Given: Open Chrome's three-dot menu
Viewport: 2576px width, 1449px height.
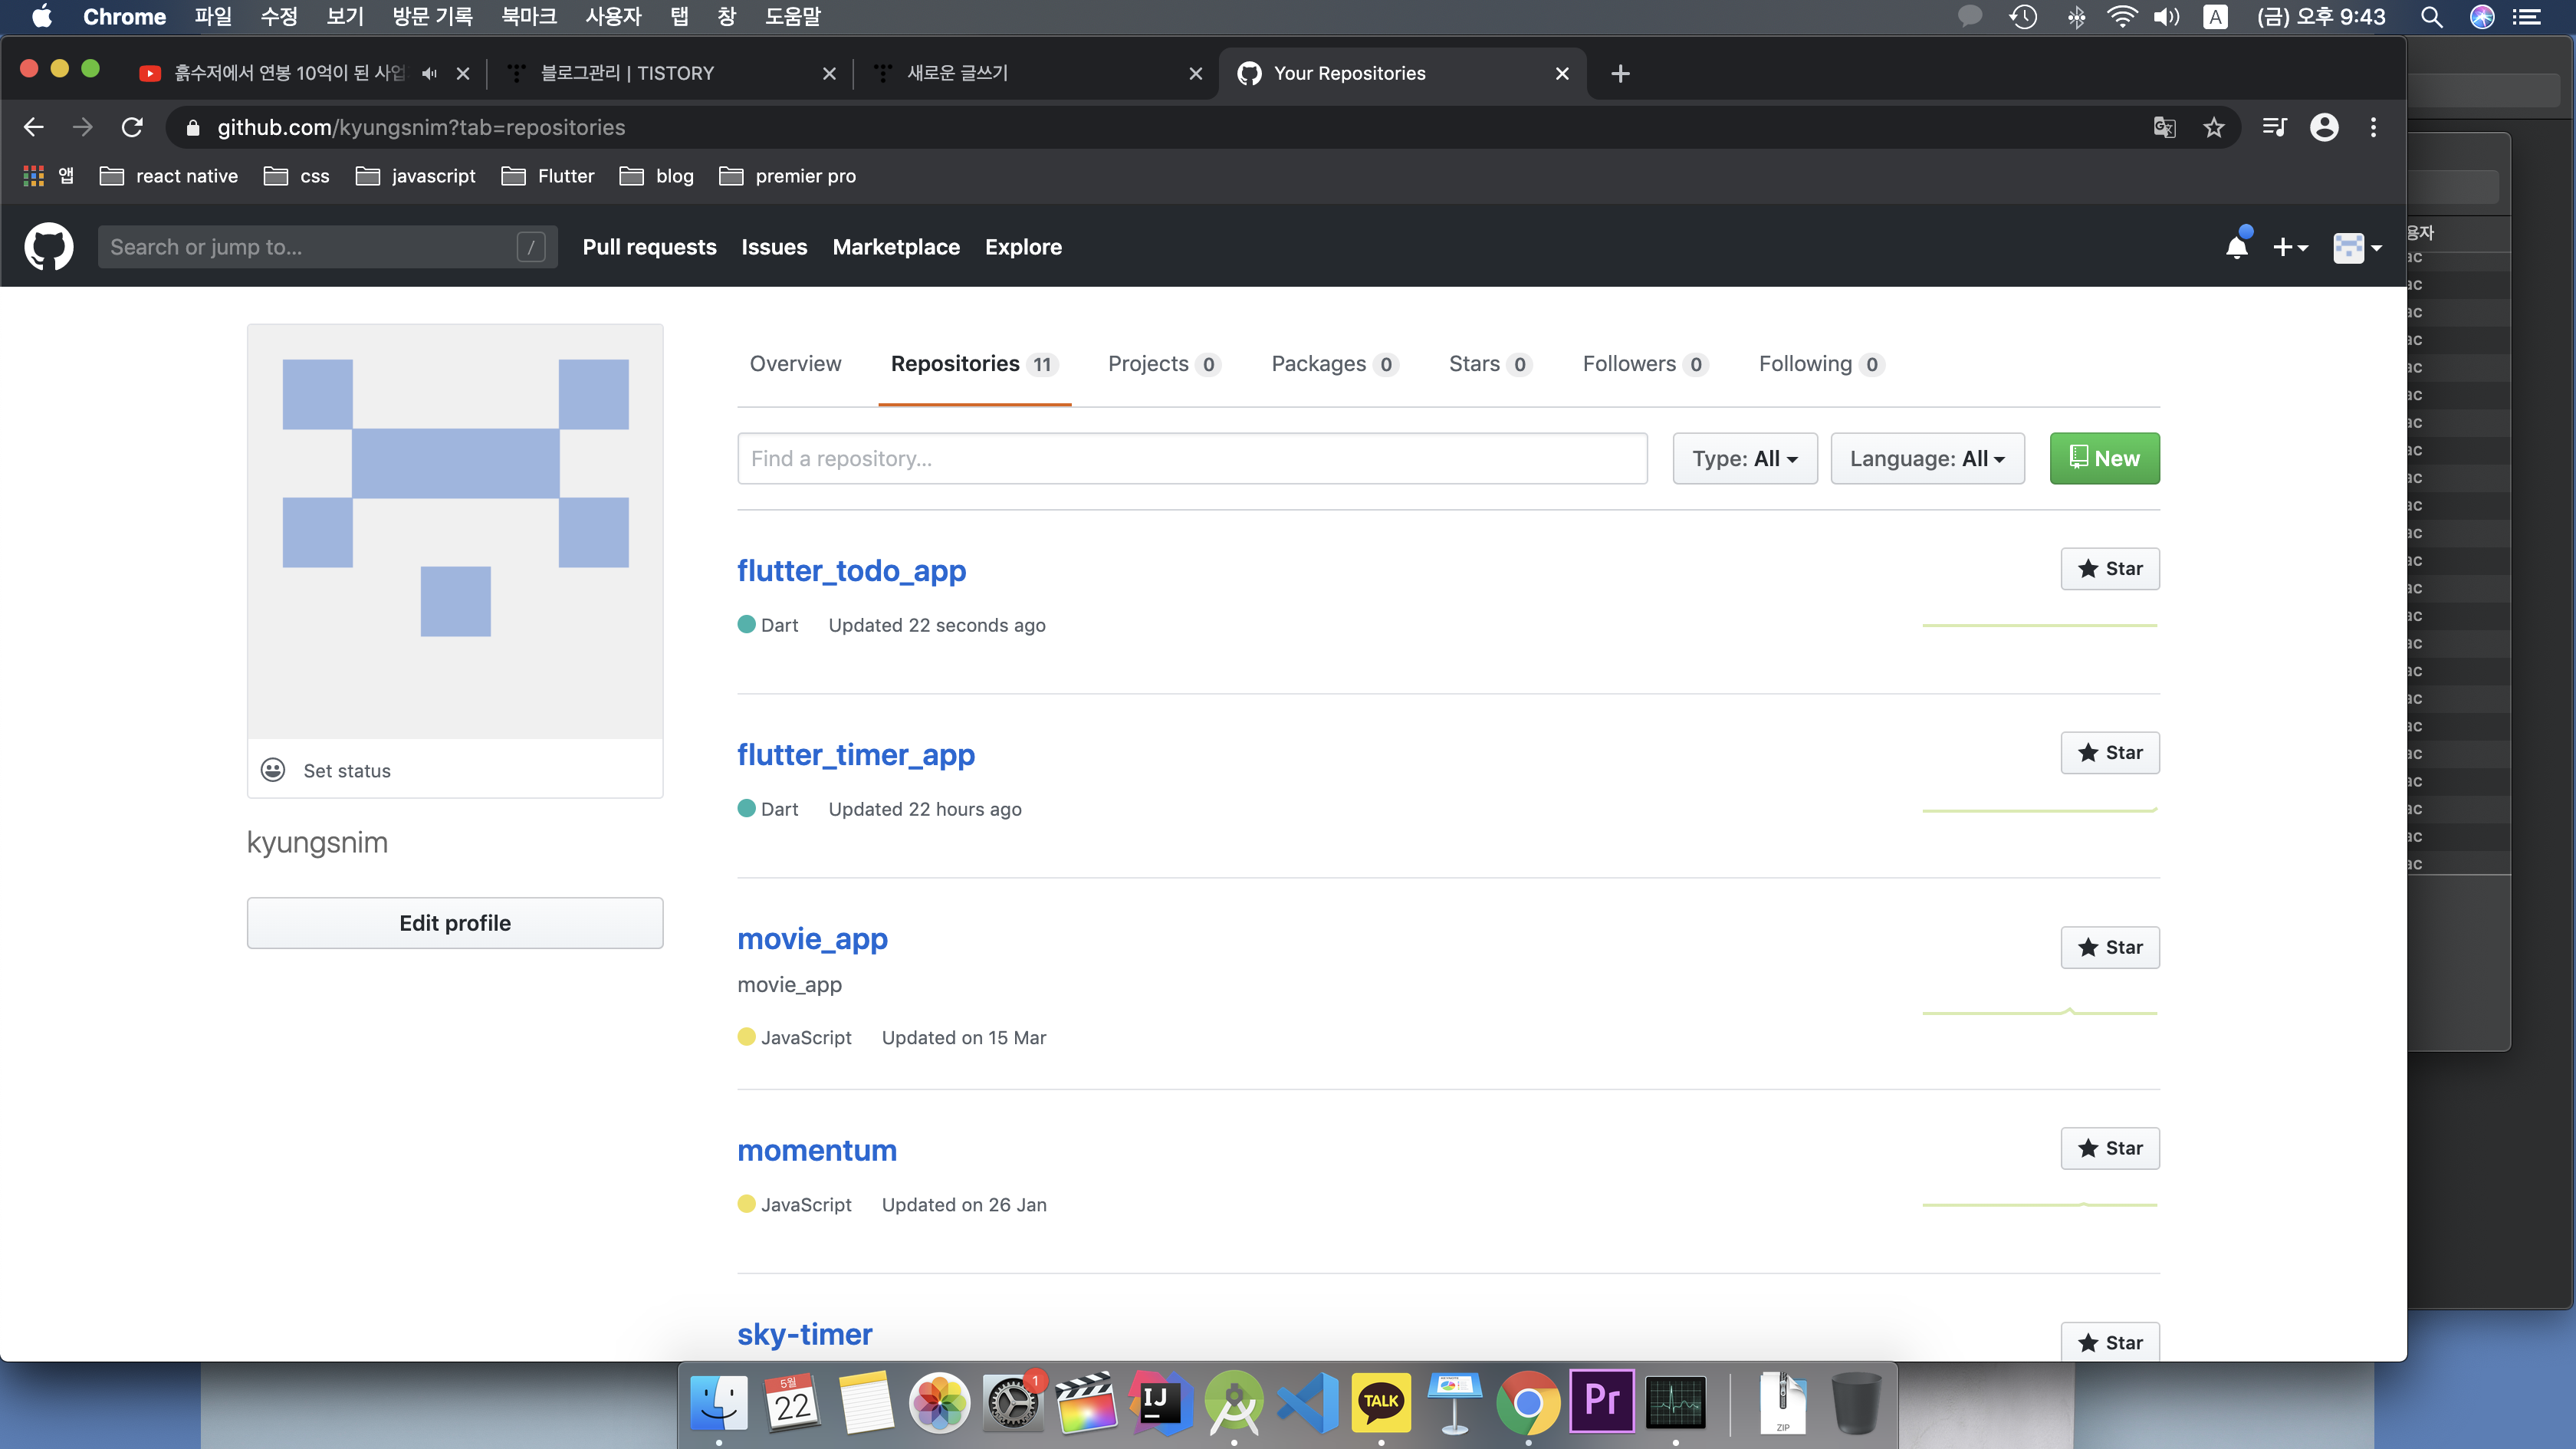Looking at the screenshot, I should point(2373,127).
